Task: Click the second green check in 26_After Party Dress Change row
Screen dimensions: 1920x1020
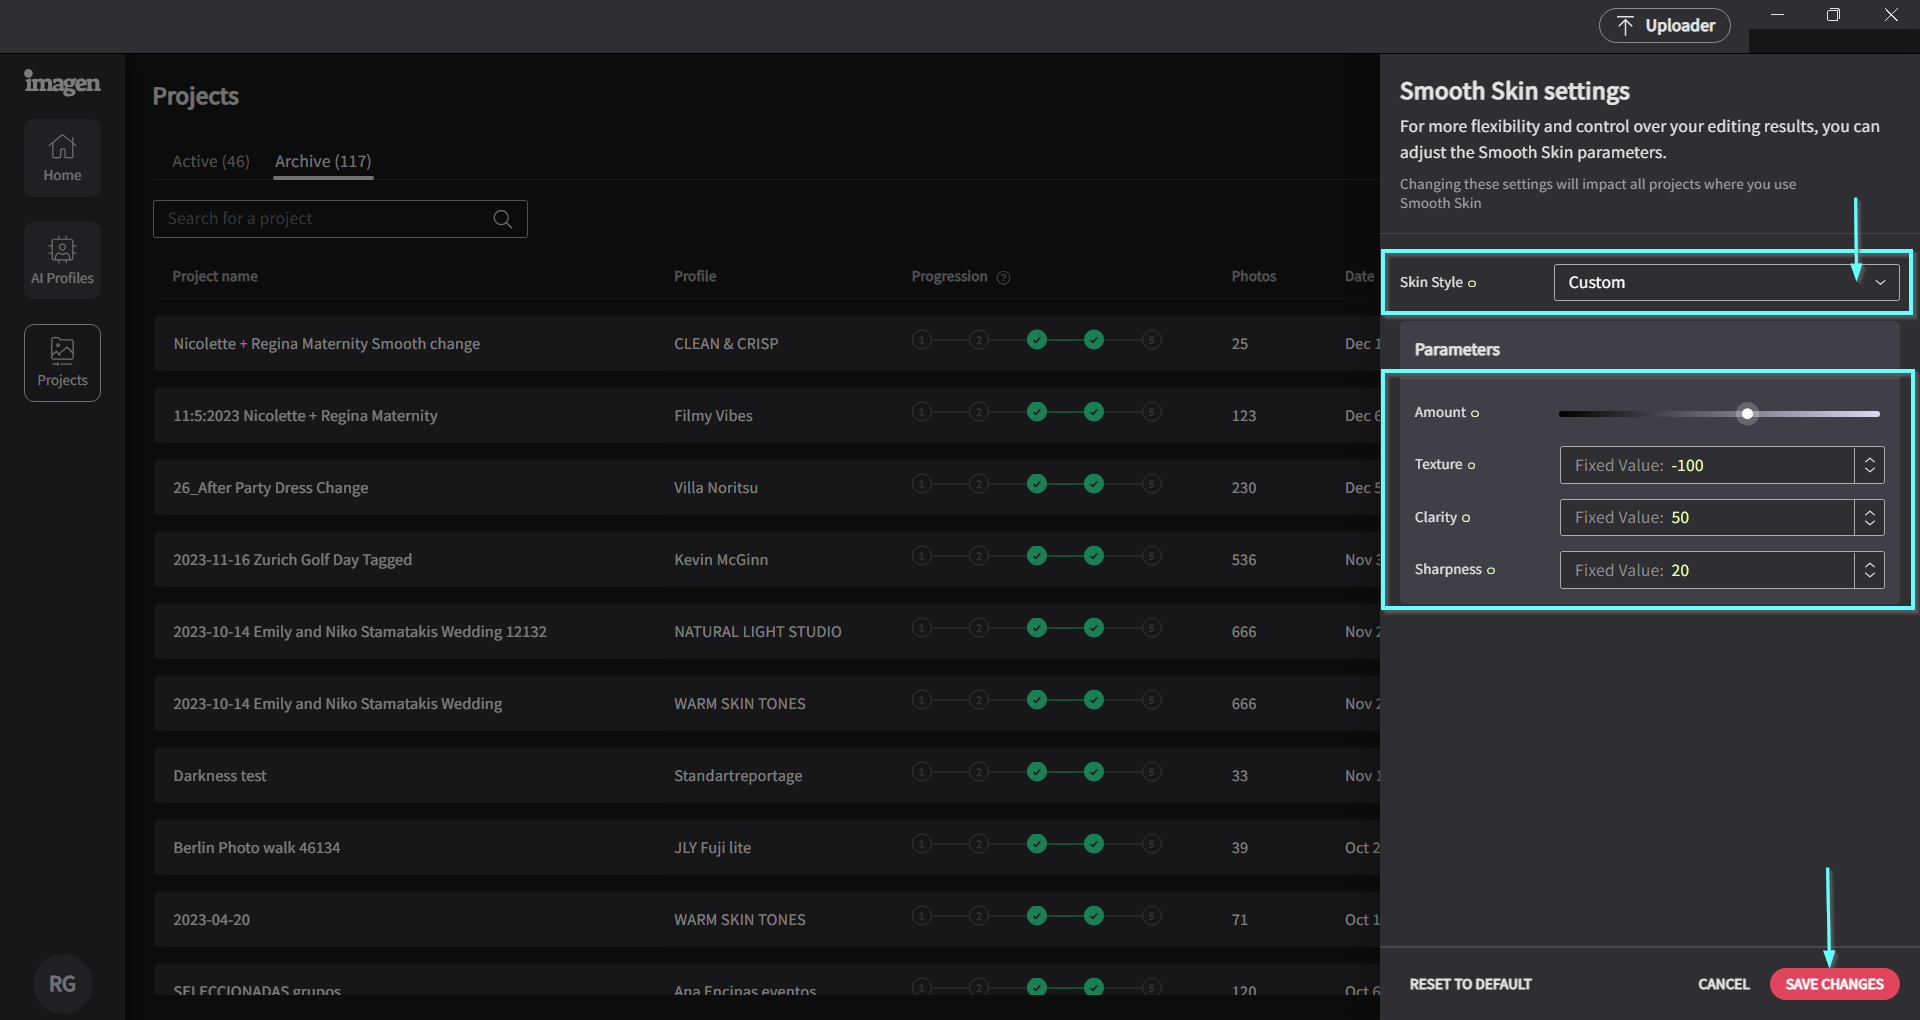Action: pos(1094,484)
